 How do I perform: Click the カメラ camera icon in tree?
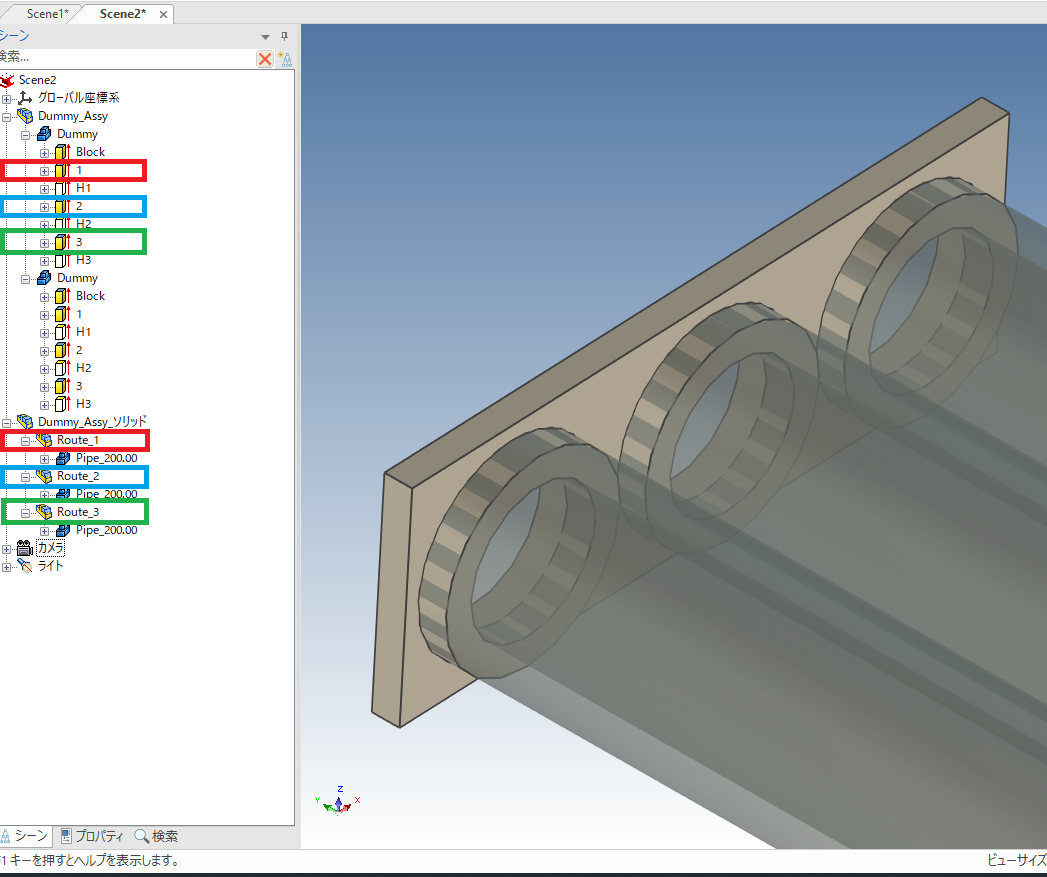[25, 548]
